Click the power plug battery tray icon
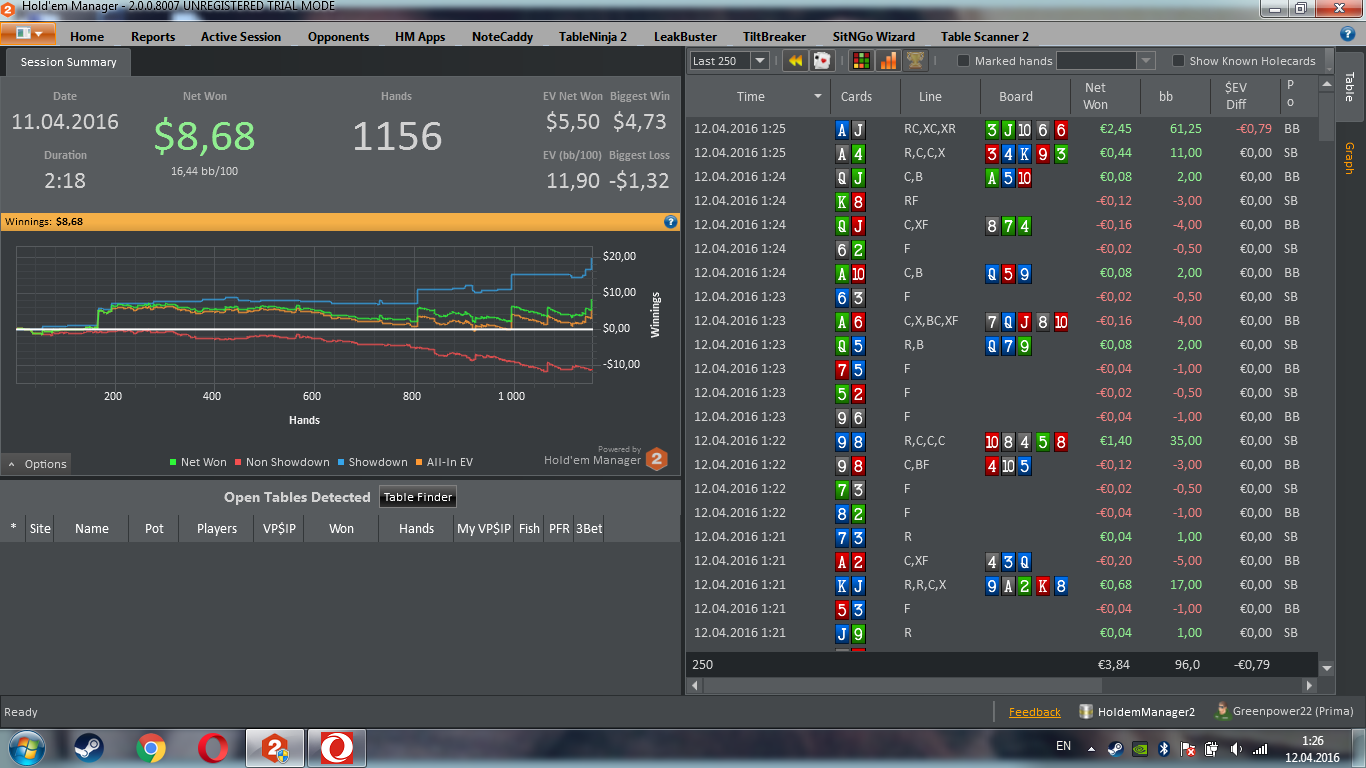The width and height of the screenshot is (1366, 768). coord(1212,748)
